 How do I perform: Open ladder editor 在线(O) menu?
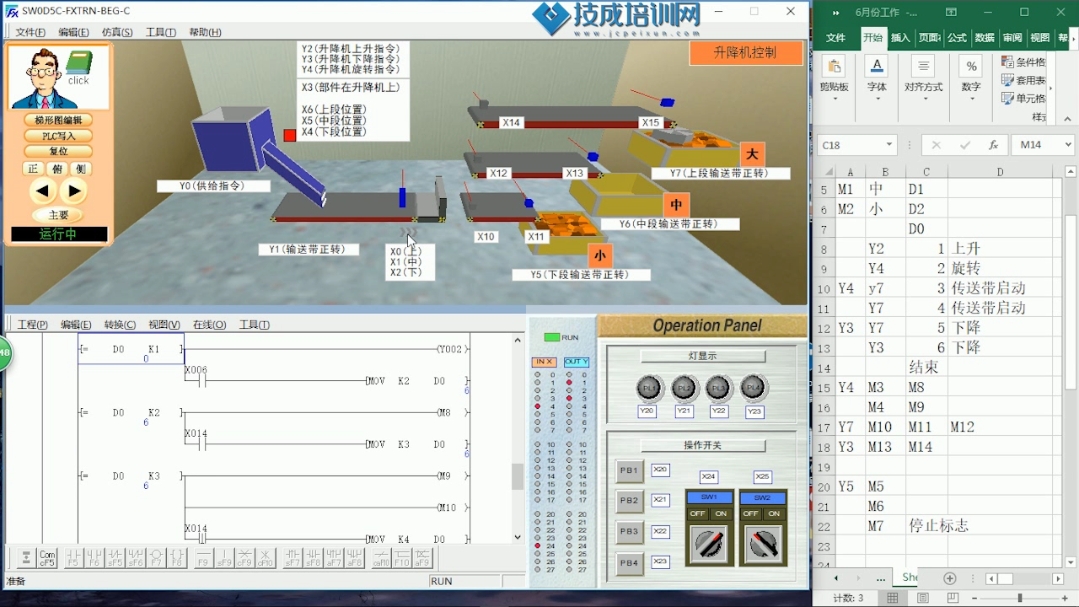click(209, 325)
